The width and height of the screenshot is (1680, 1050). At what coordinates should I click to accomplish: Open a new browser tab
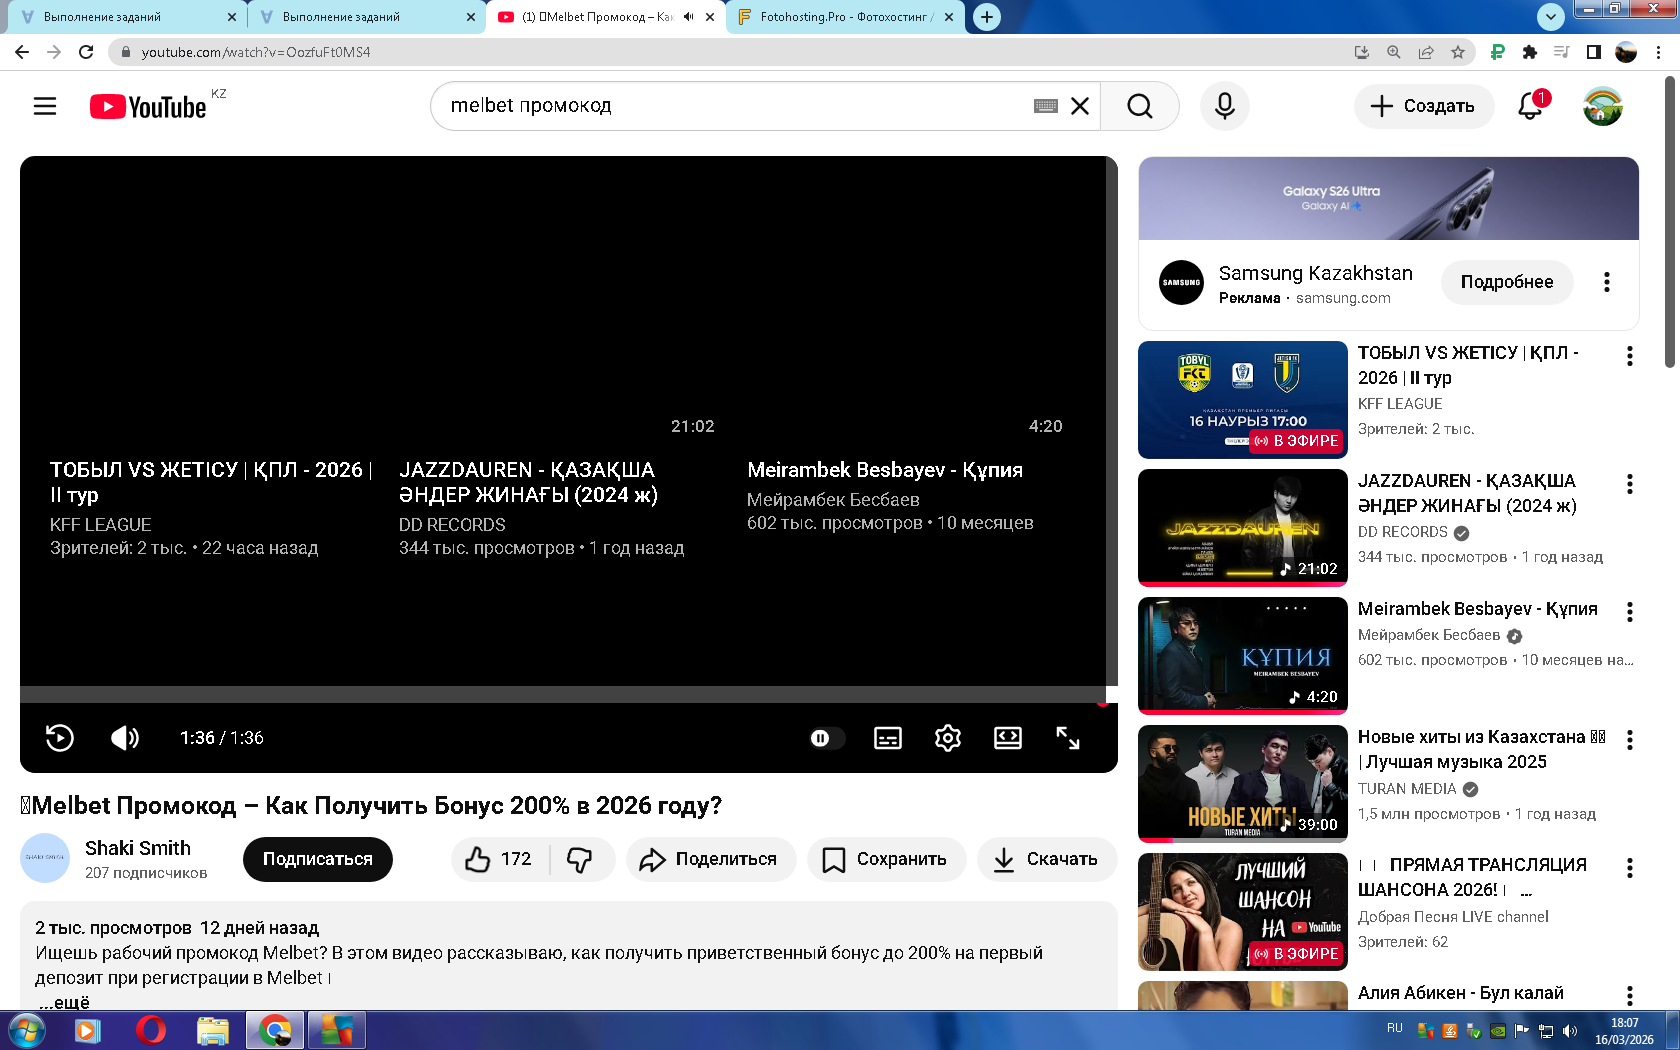click(x=987, y=17)
